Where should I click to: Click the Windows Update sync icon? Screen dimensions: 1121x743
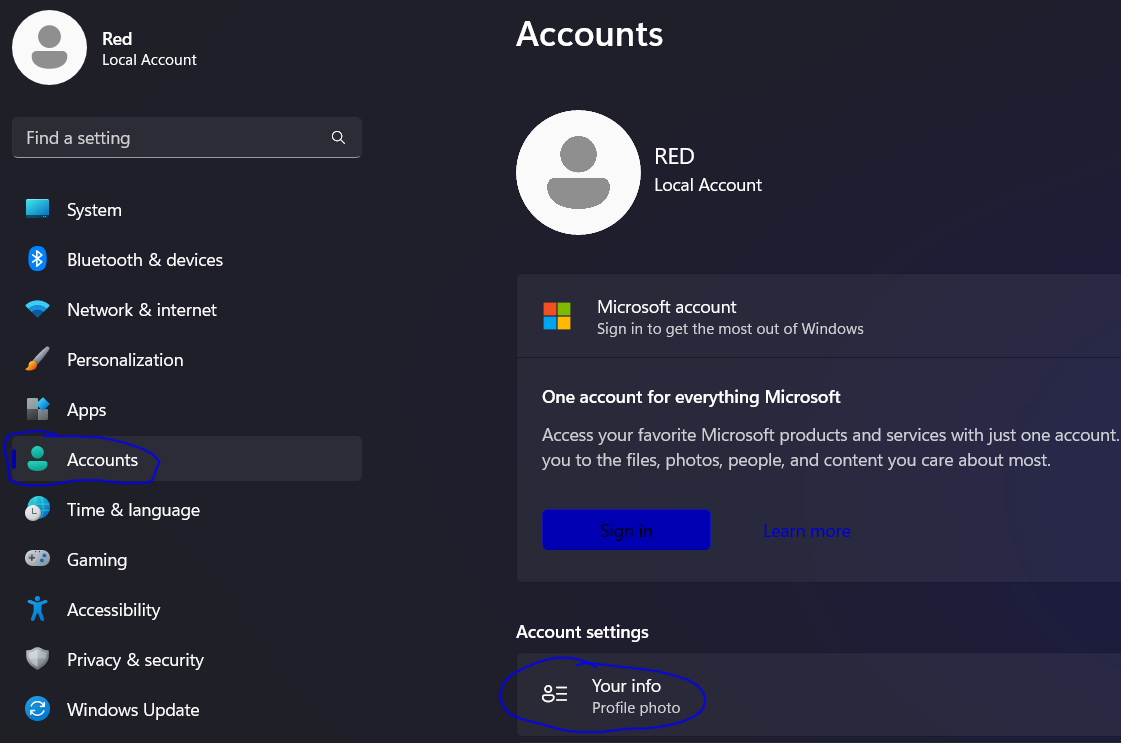(37, 709)
